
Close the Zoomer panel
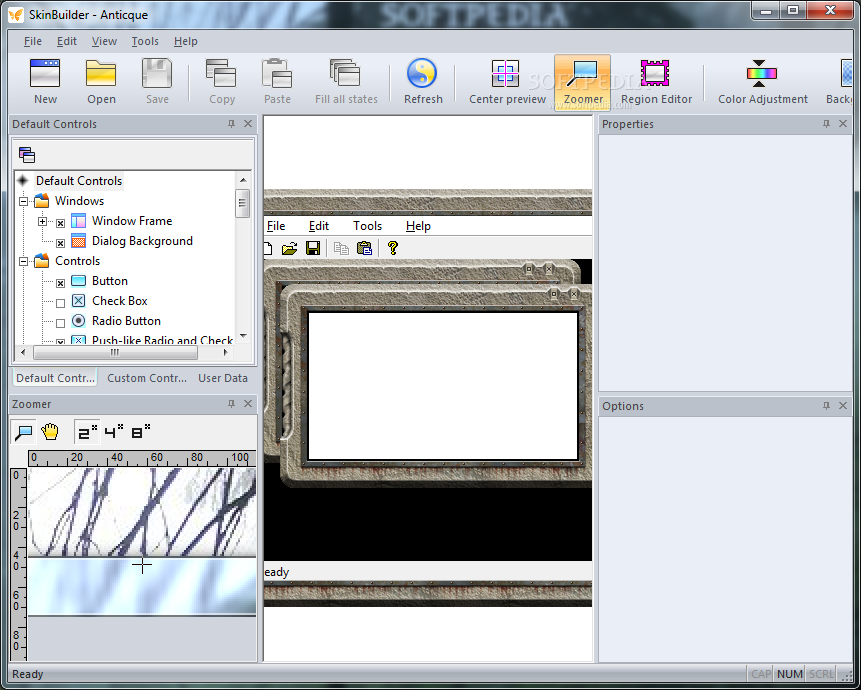coord(248,404)
